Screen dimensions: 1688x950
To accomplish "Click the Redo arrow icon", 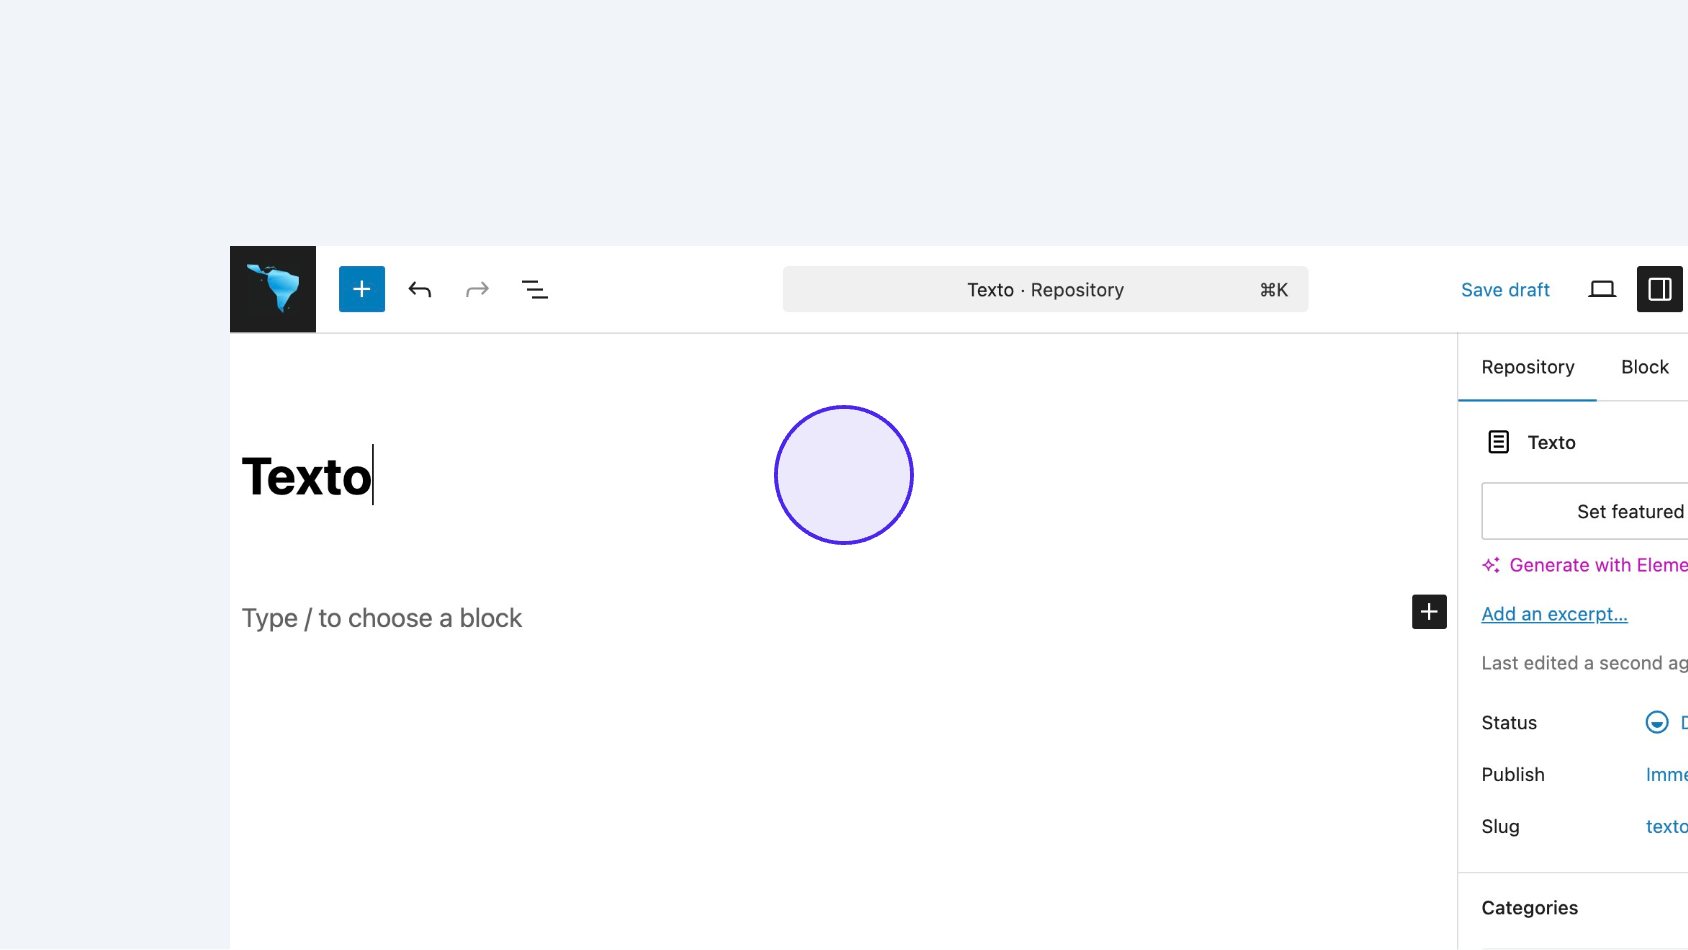I will pos(477,290).
